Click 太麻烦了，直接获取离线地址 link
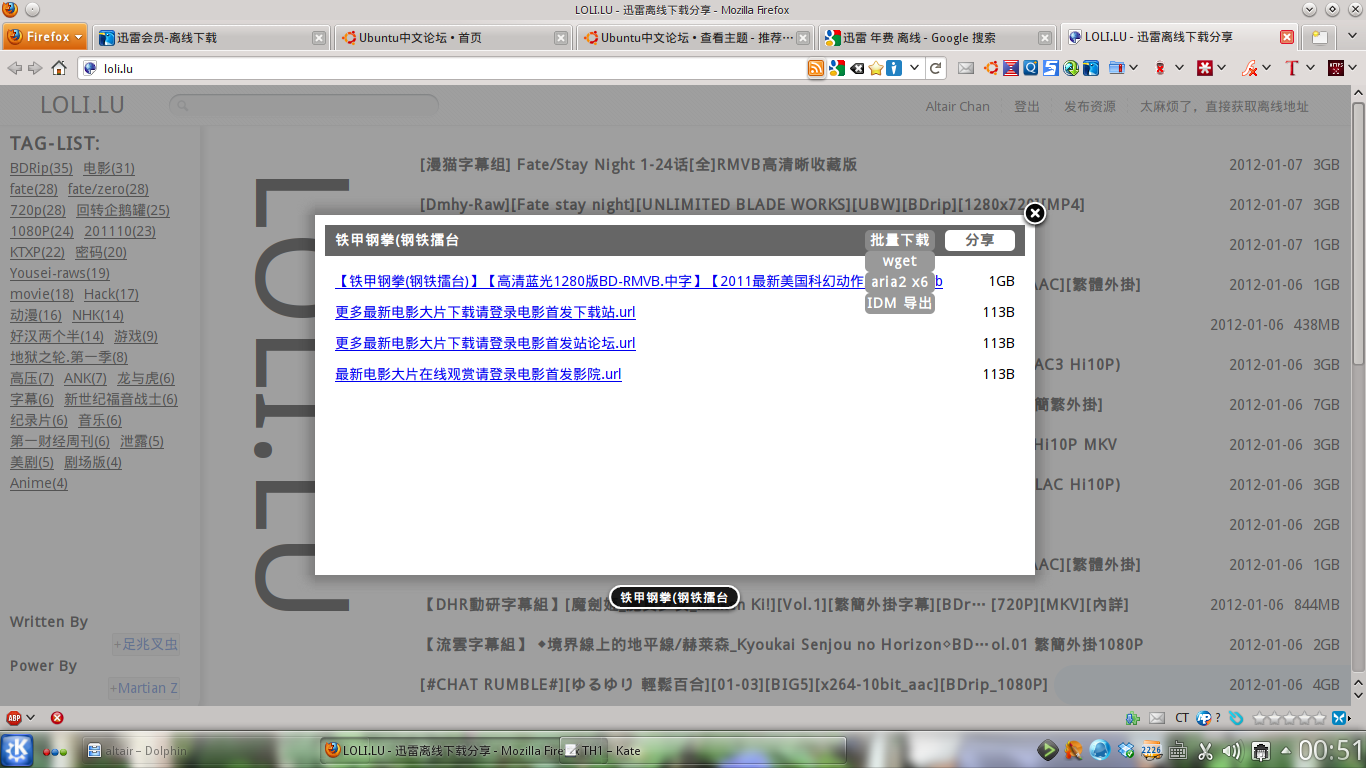Image resolution: width=1366 pixels, height=768 pixels. click(1224, 106)
